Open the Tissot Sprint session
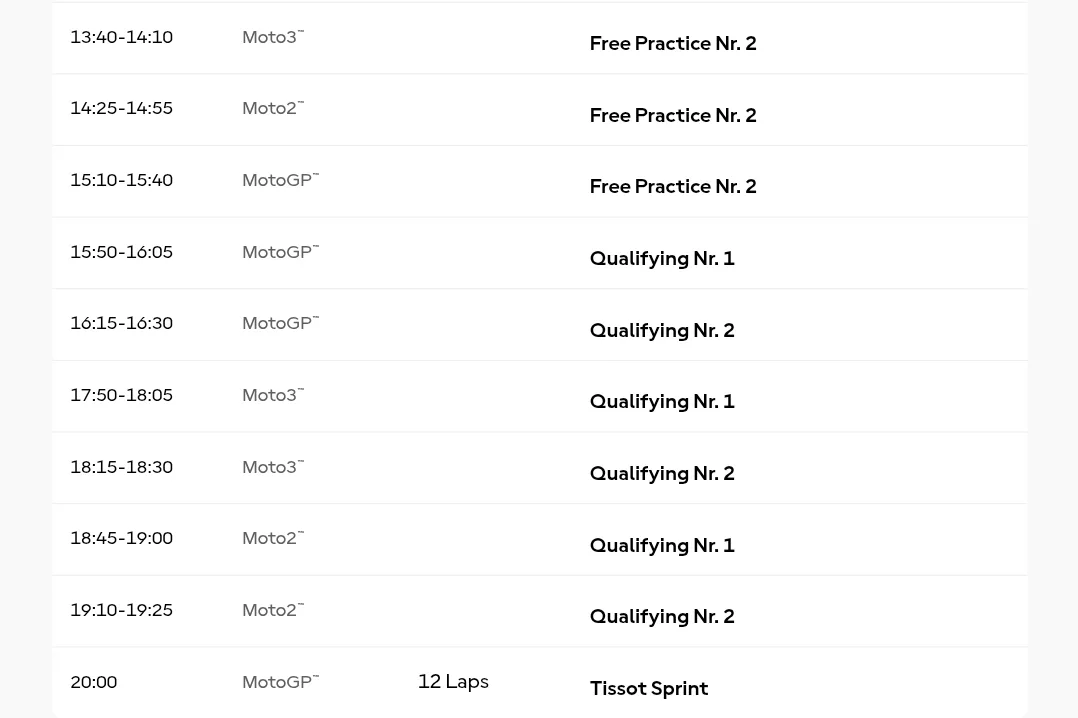1078x718 pixels. click(x=648, y=689)
